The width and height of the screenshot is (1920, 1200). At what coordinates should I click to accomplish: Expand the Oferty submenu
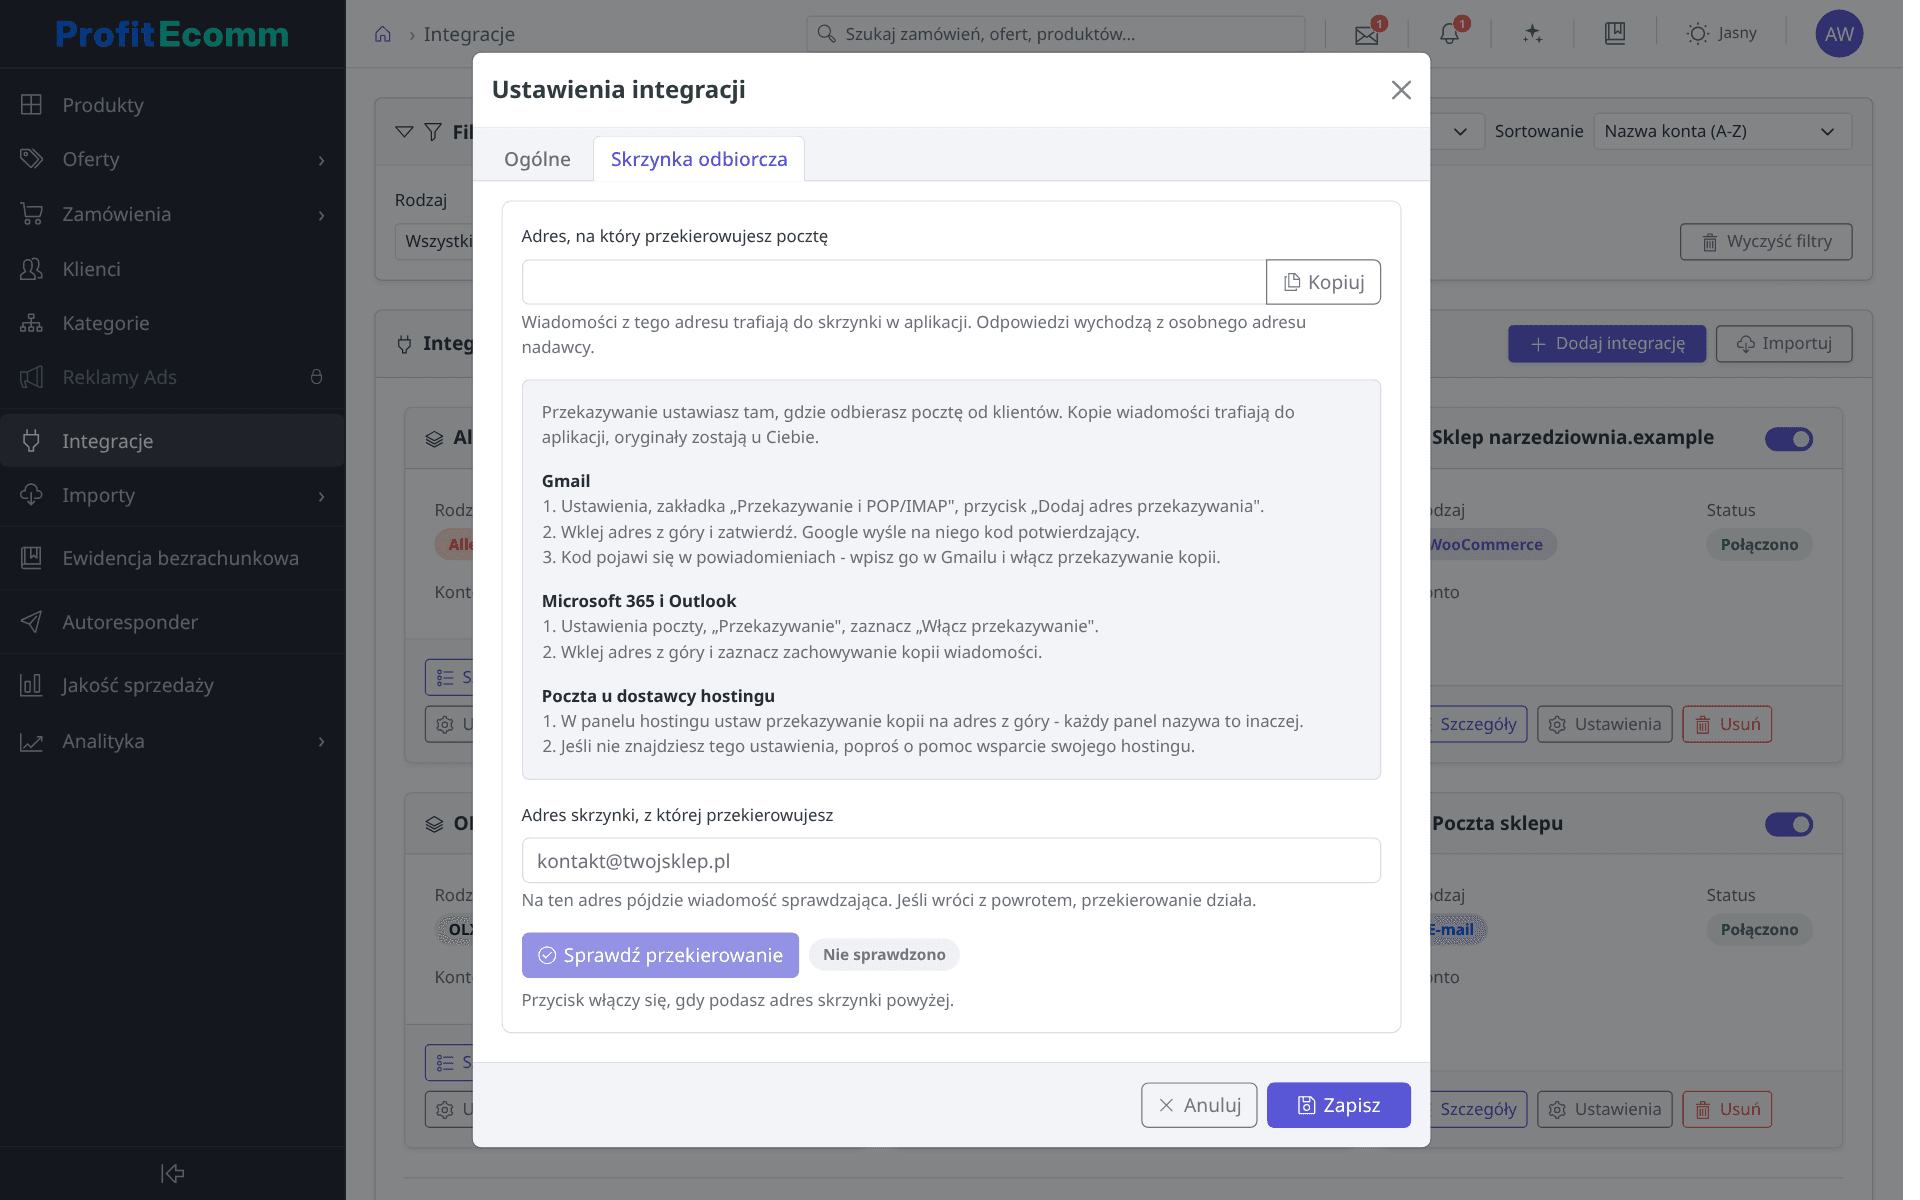click(321, 160)
